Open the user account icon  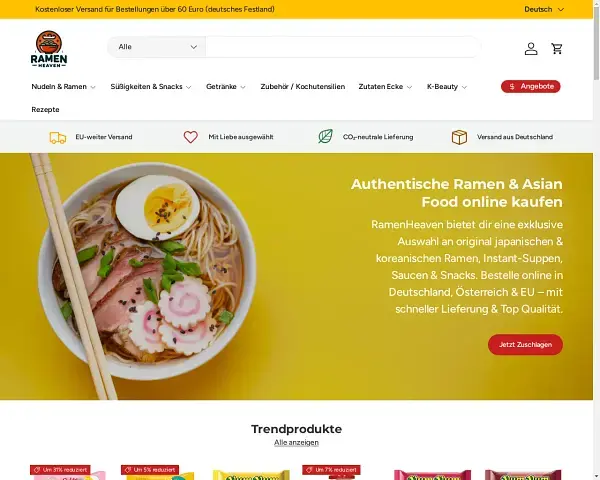pyautogui.click(x=531, y=49)
